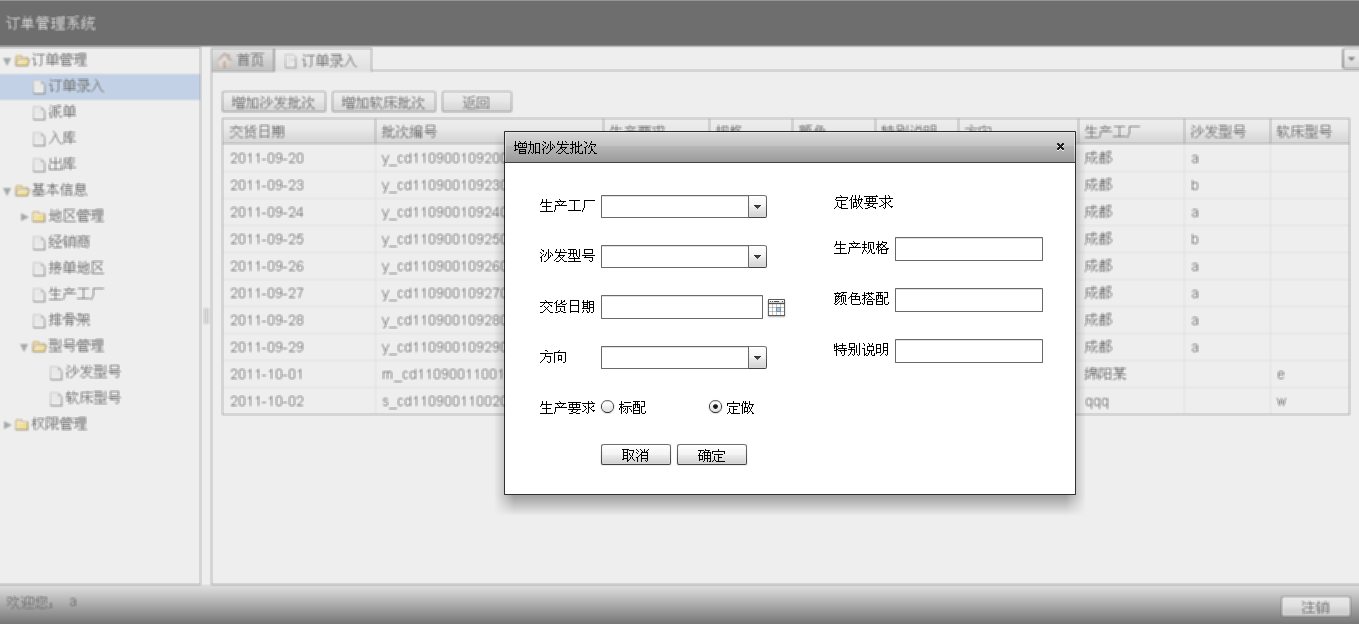Open 生产工厂 in the sidebar tree
This screenshot has height=624, width=1359.
tap(100, 294)
